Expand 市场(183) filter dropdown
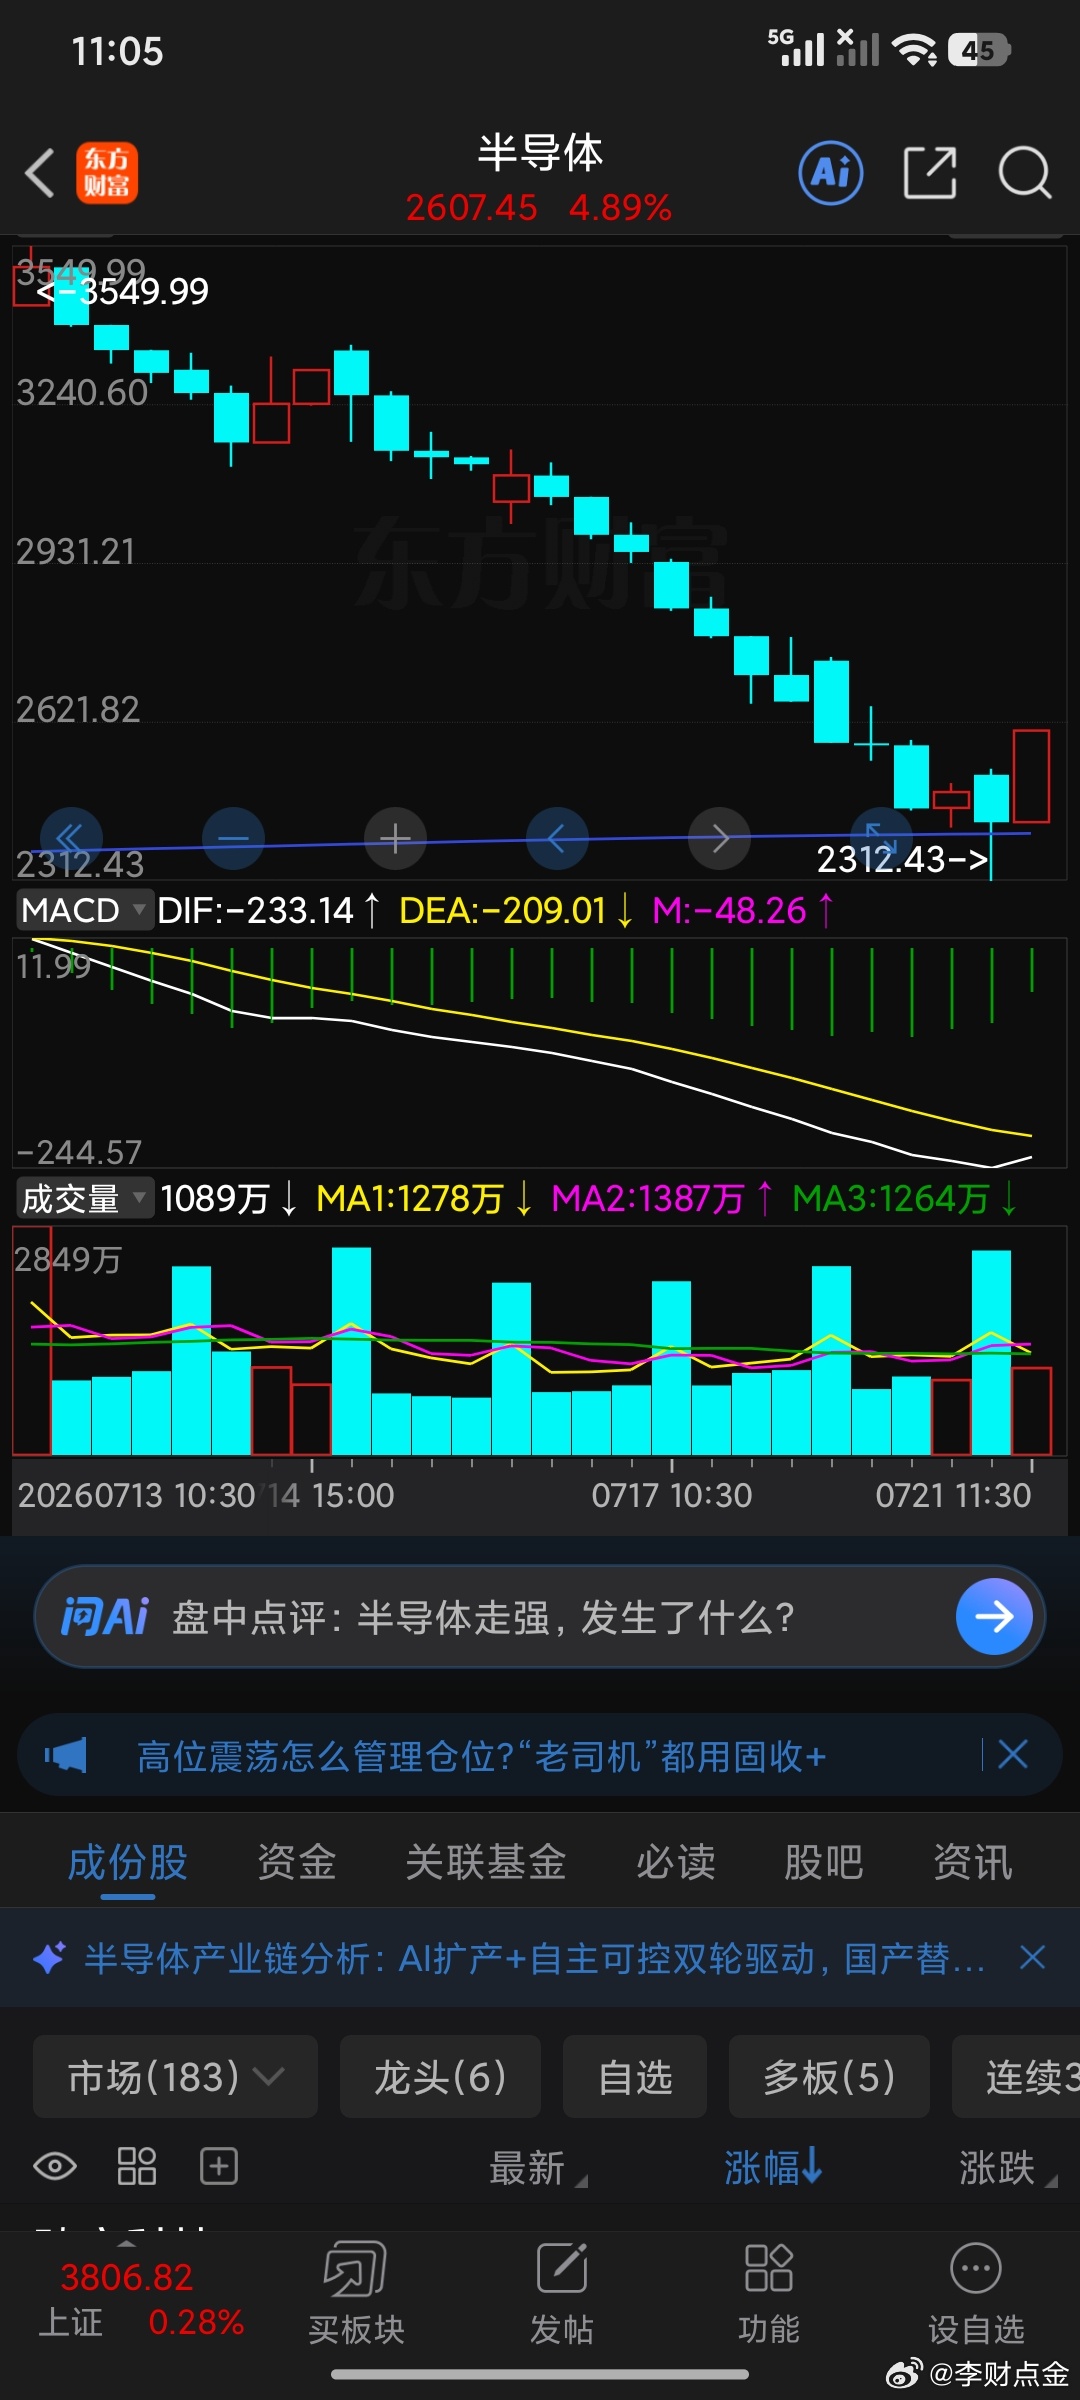1080x2400 pixels. pos(175,2077)
